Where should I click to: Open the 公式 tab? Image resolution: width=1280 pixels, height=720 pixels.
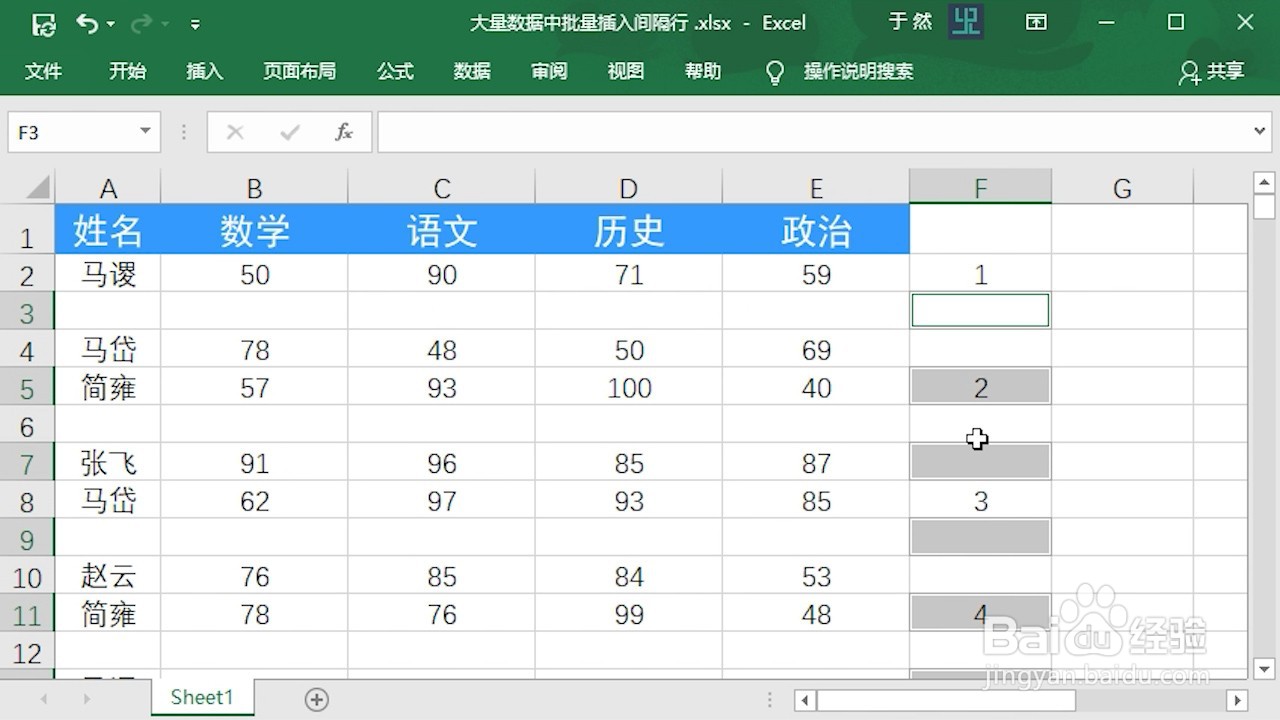(x=395, y=71)
